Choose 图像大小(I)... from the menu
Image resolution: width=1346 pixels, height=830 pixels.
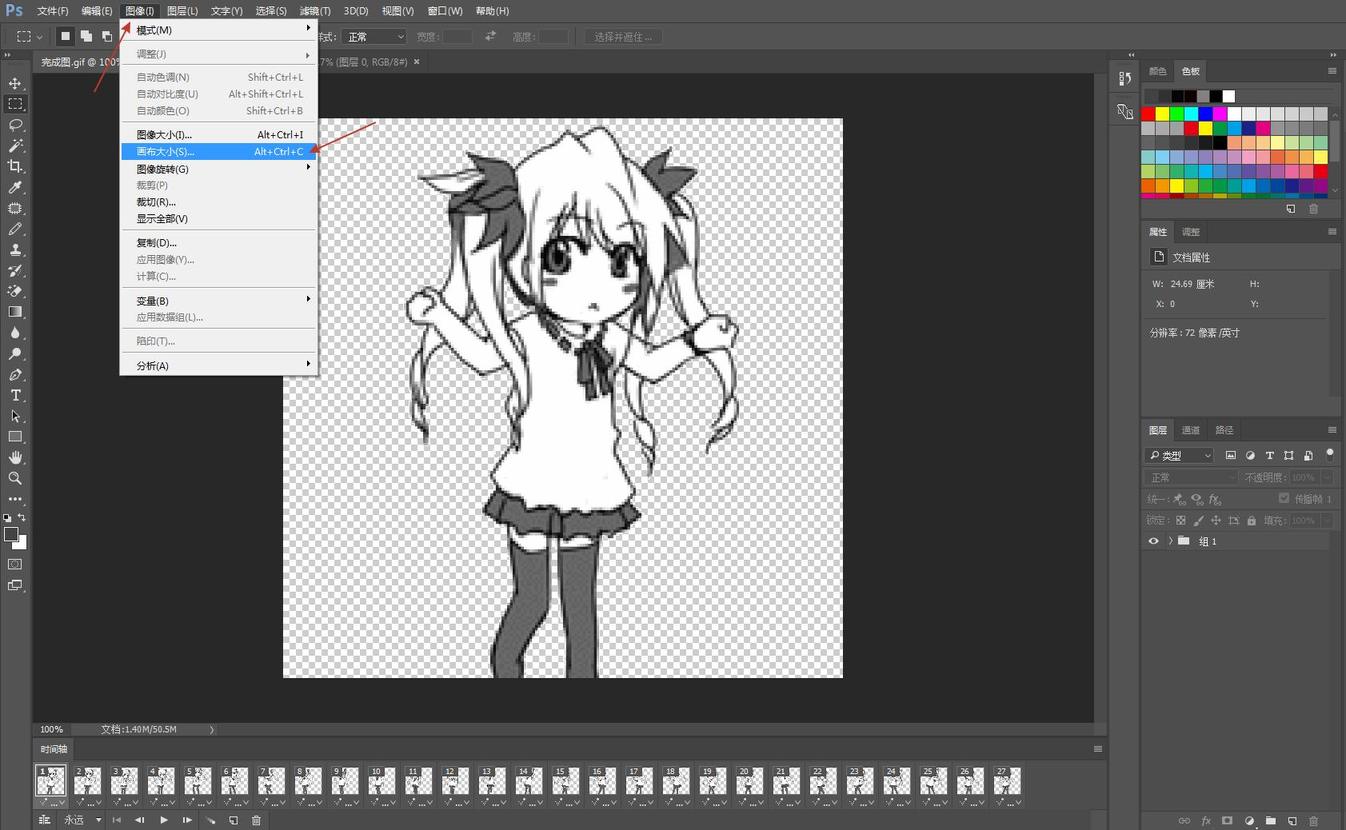(x=164, y=135)
